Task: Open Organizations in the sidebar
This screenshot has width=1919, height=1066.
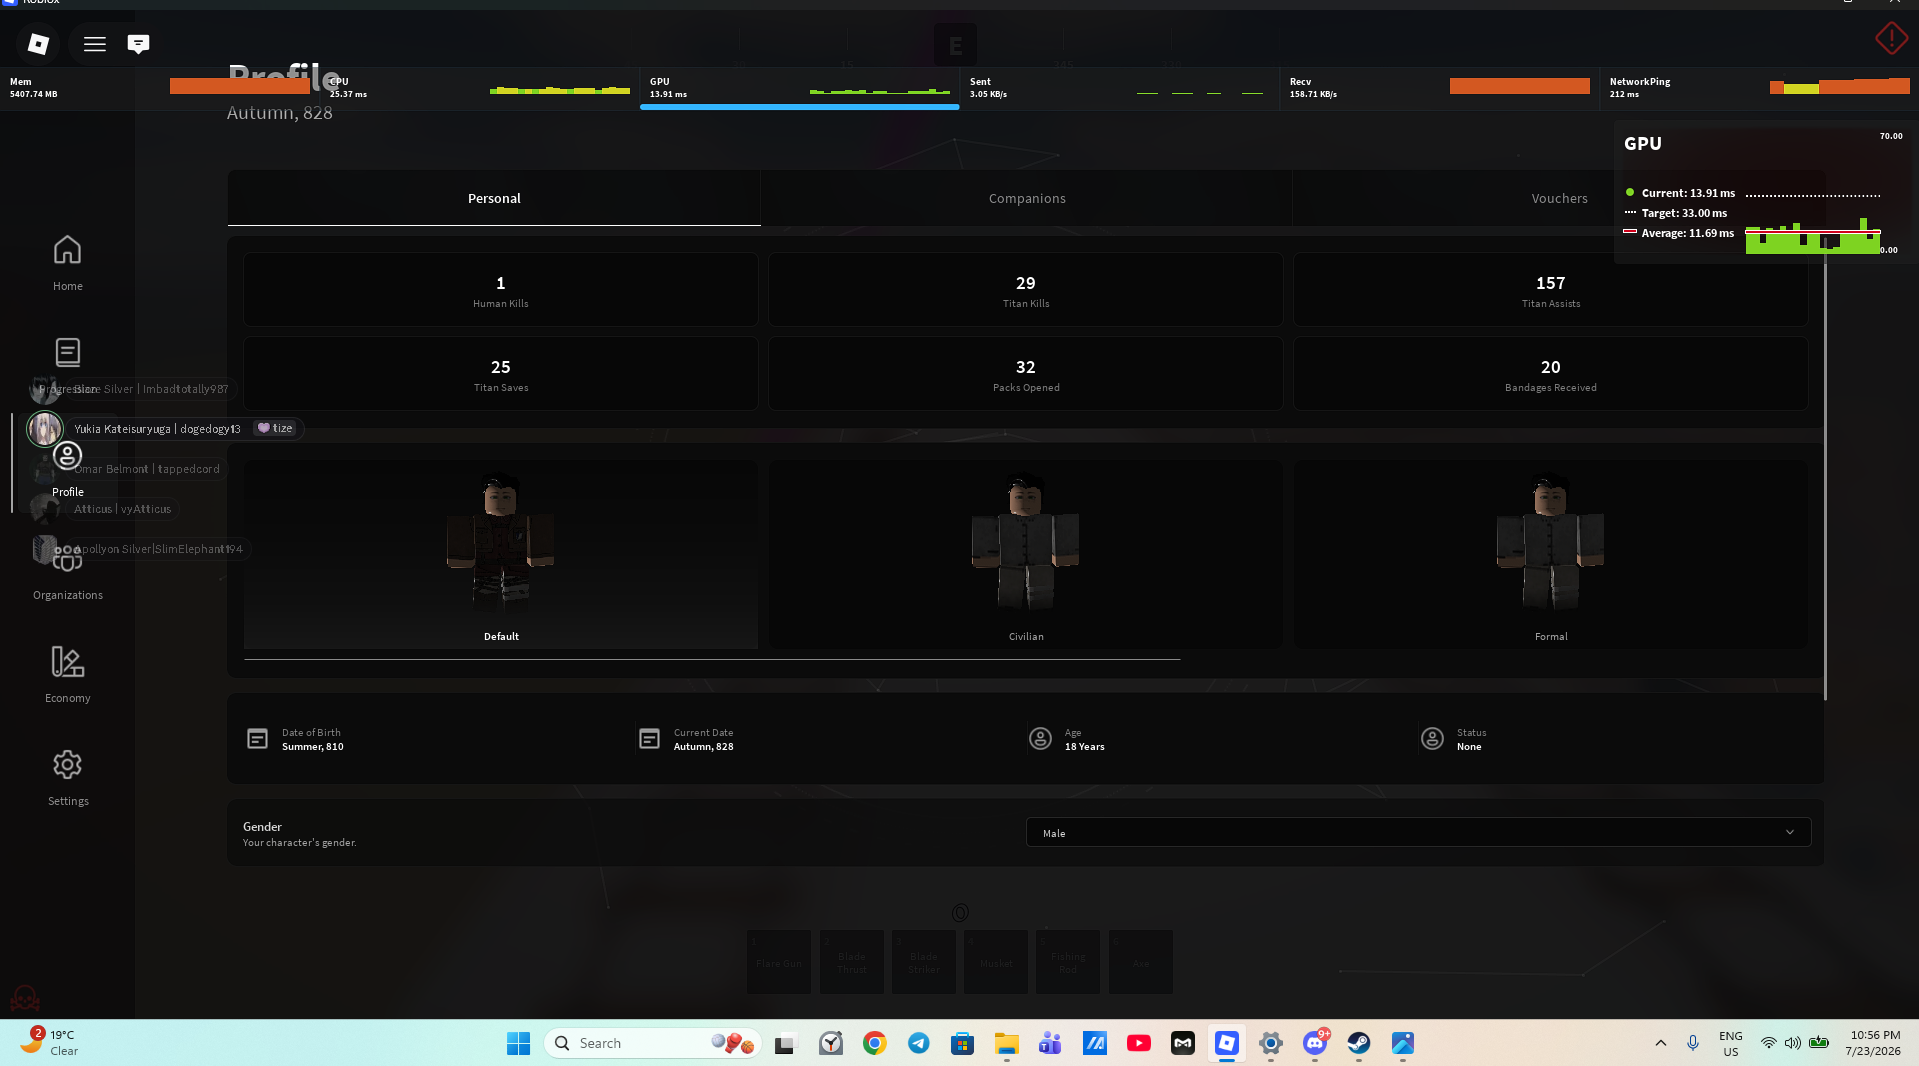Action: click(67, 572)
